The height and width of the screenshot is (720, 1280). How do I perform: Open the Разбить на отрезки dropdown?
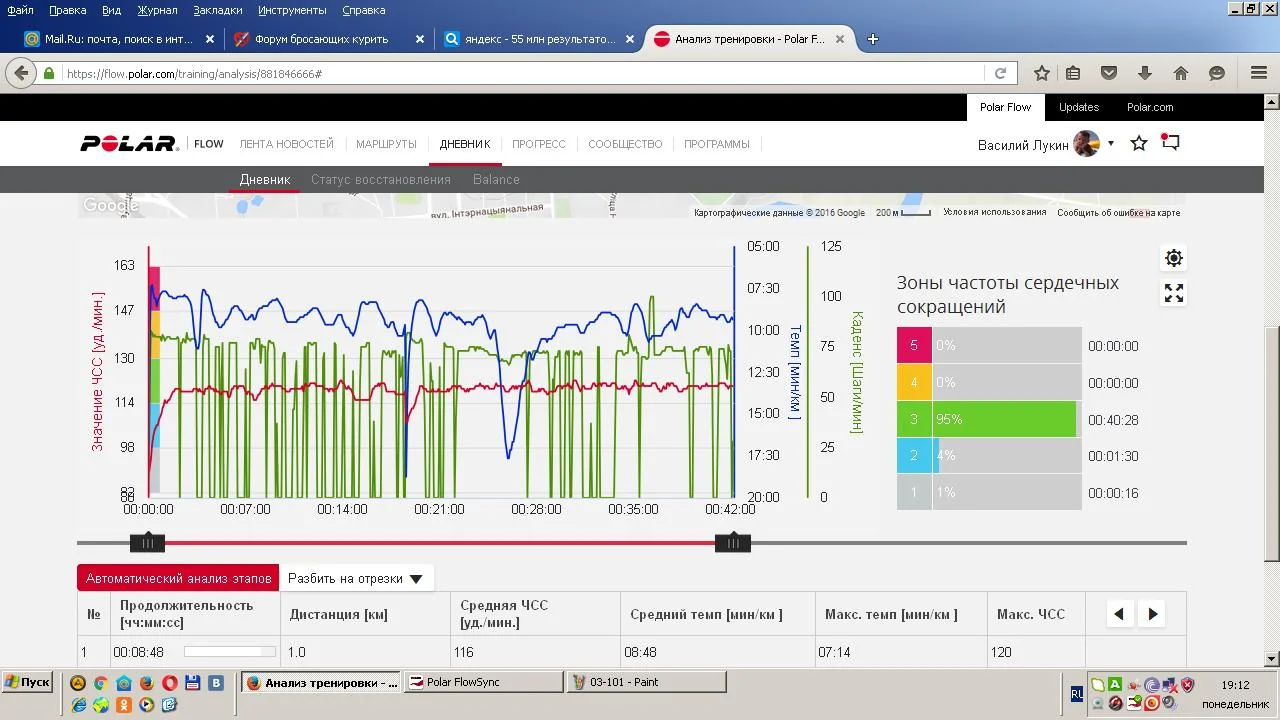(355, 578)
